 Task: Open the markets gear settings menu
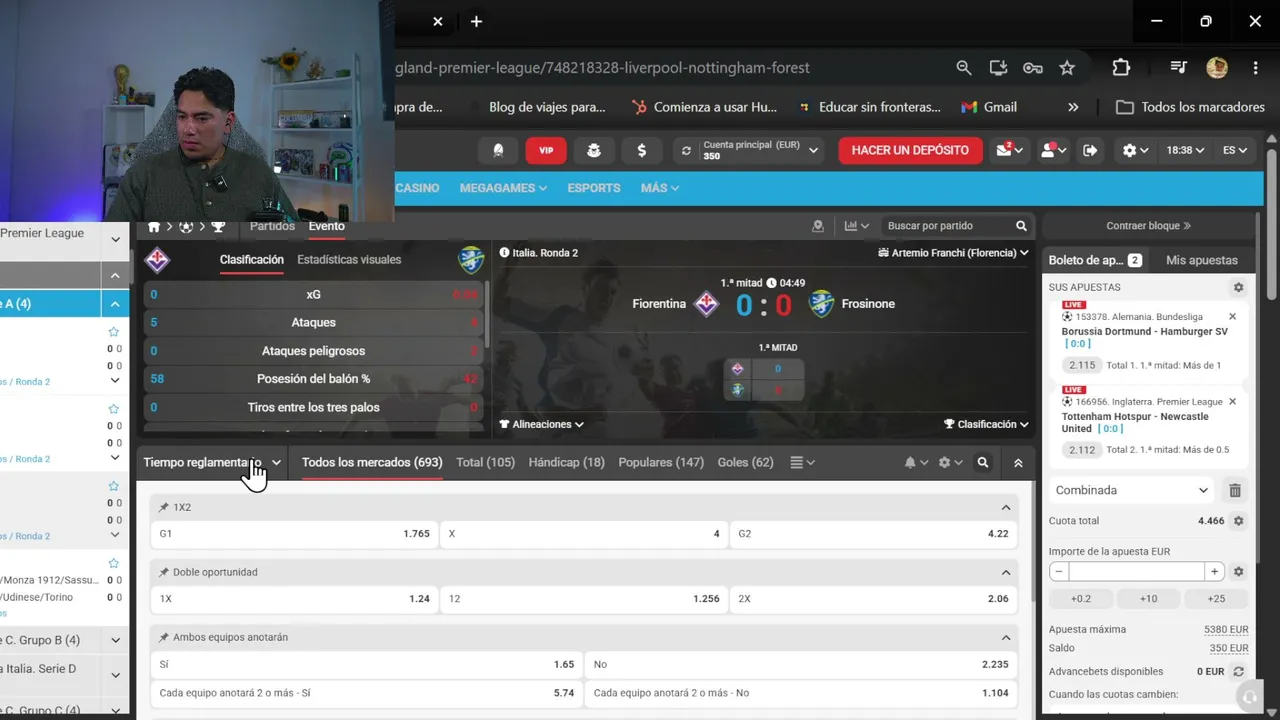tap(950, 463)
